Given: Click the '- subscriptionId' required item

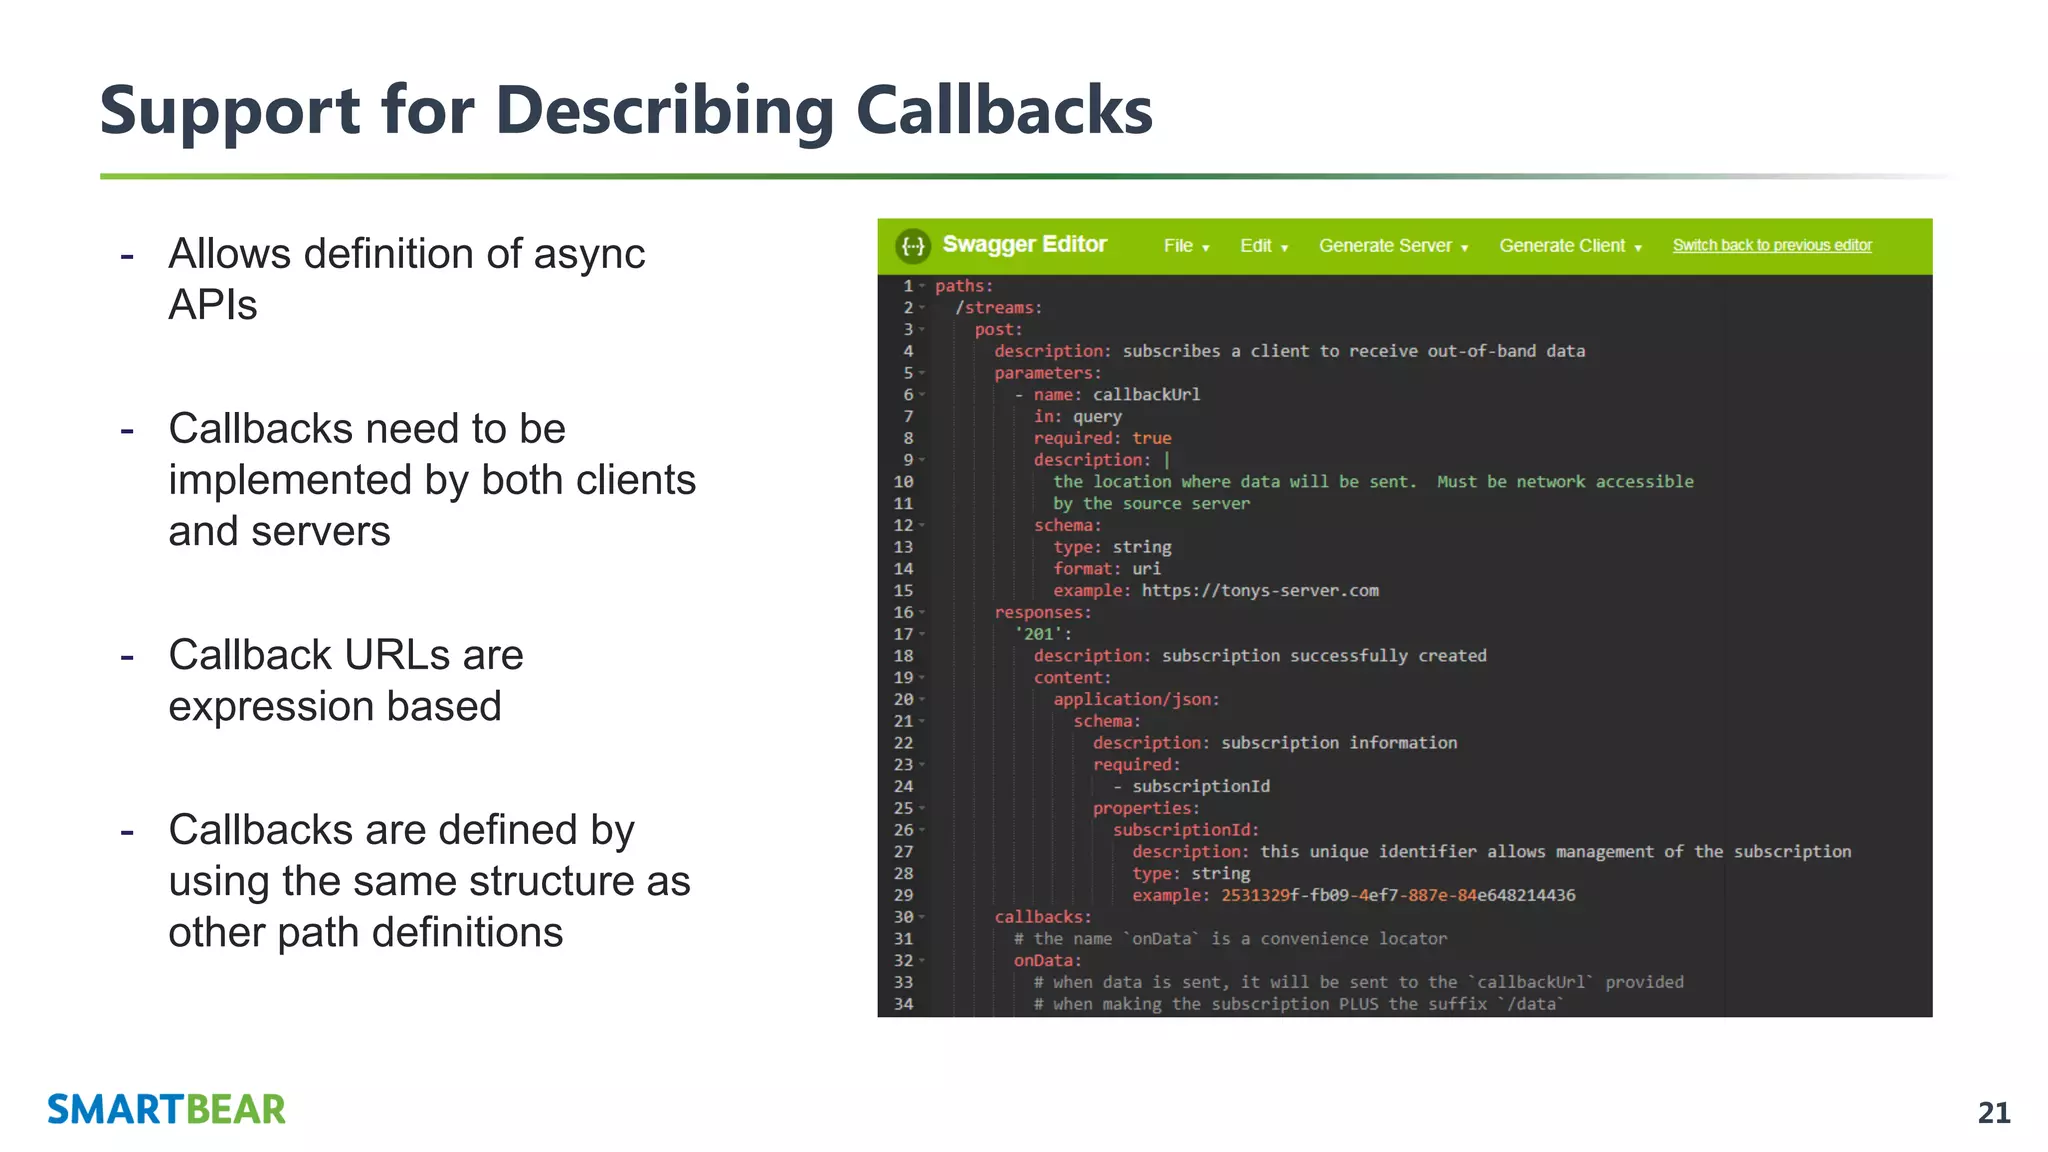Looking at the screenshot, I should pos(1191,787).
